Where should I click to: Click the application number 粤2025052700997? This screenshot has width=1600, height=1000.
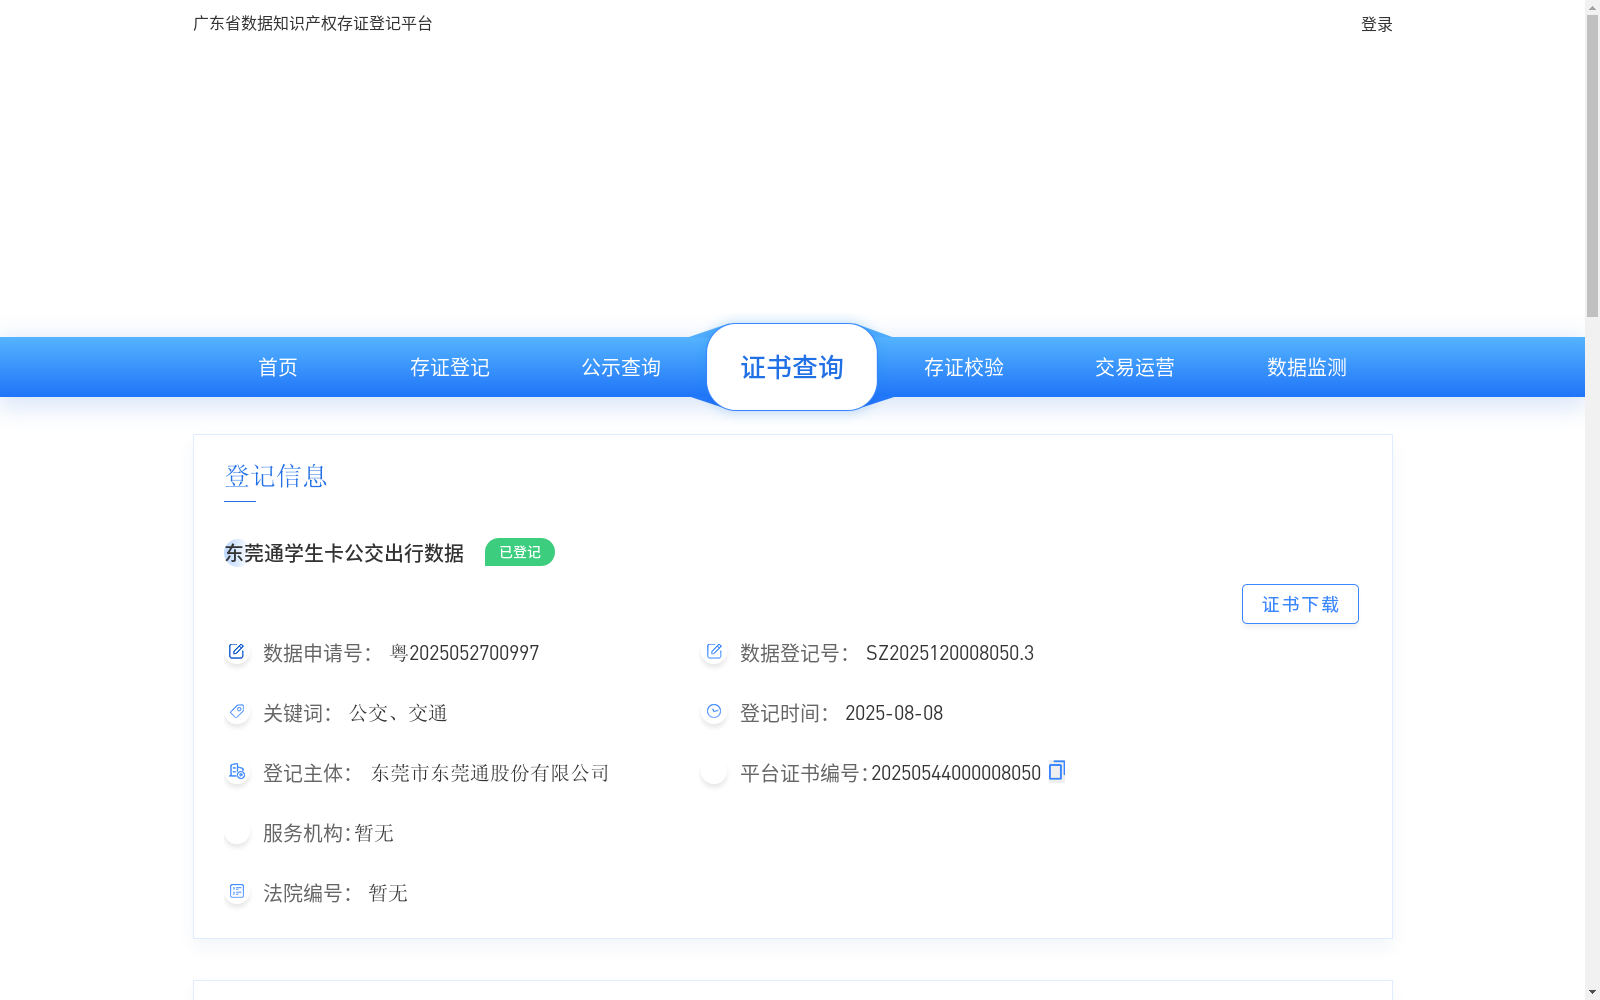pyautogui.click(x=465, y=653)
